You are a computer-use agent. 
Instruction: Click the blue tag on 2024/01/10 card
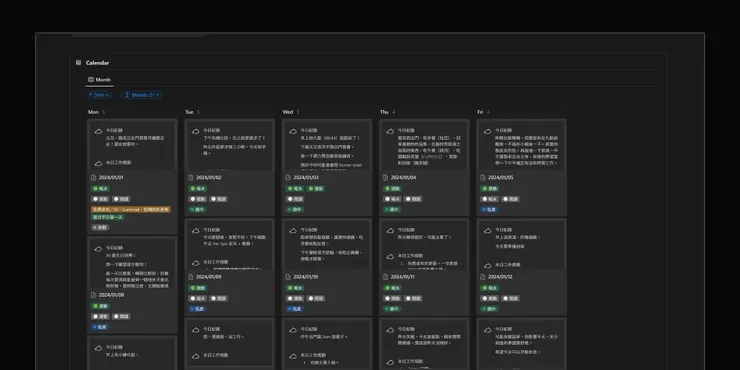(x=294, y=309)
